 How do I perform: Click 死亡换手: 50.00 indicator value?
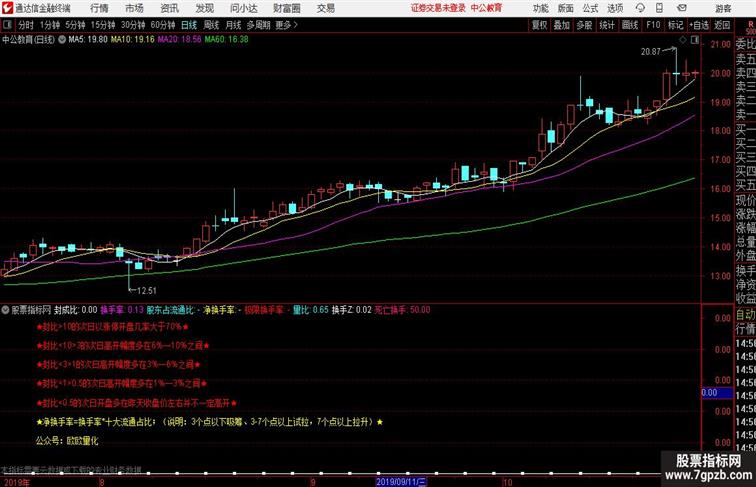tap(403, 310)
